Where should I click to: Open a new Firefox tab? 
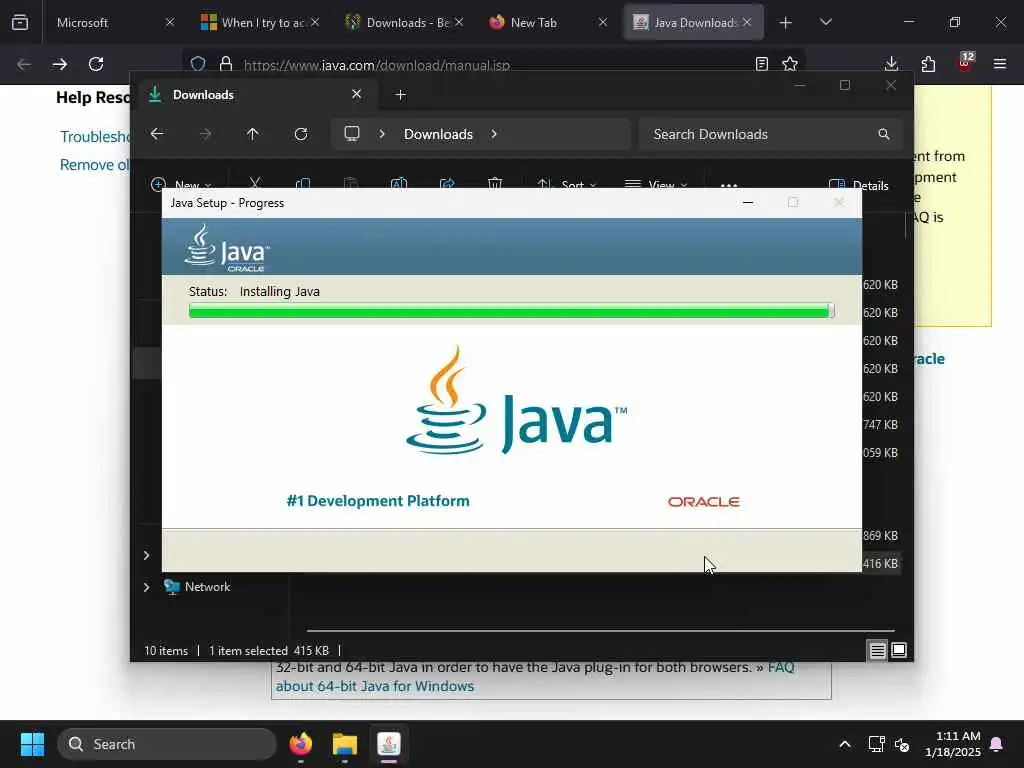tap(786, 23)
